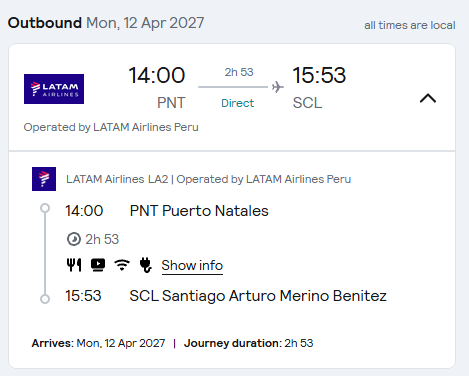Click the small LATAM segment logo
This screenshot has width=469, height=376.
[44, 179]
